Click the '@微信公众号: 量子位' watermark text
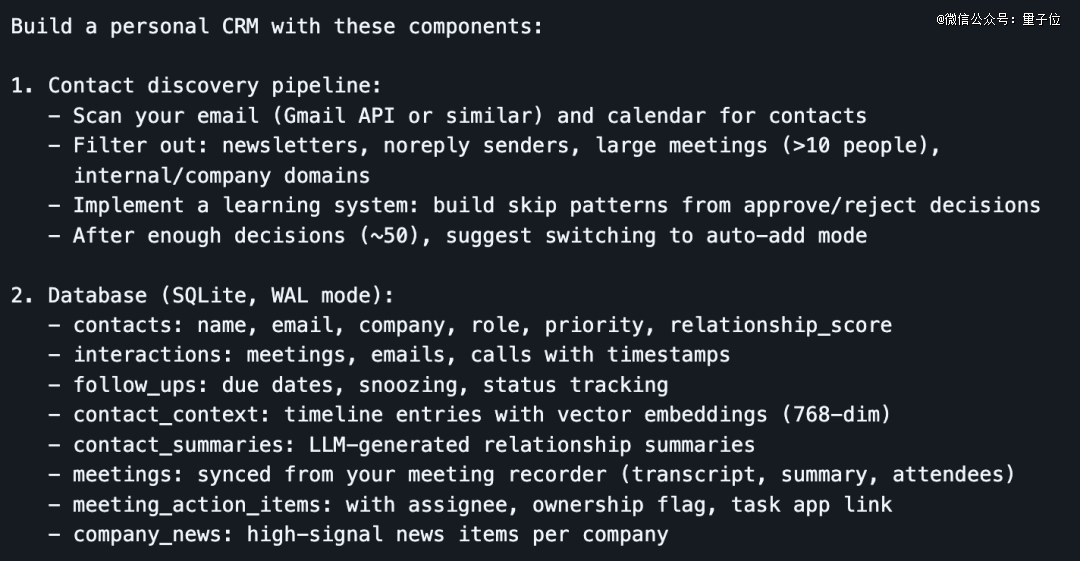Viewport: 1080px width, 561px height. 997,19
